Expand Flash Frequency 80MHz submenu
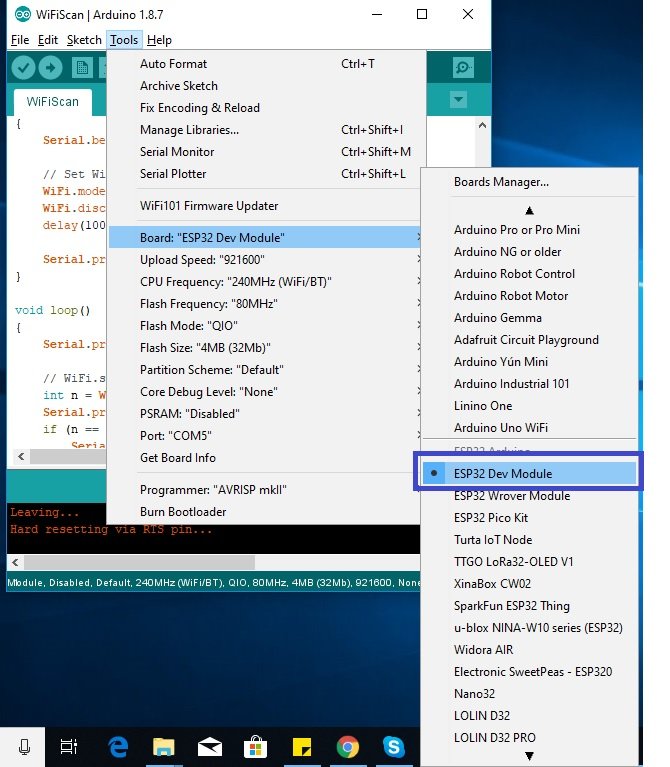 coord(264,304)
